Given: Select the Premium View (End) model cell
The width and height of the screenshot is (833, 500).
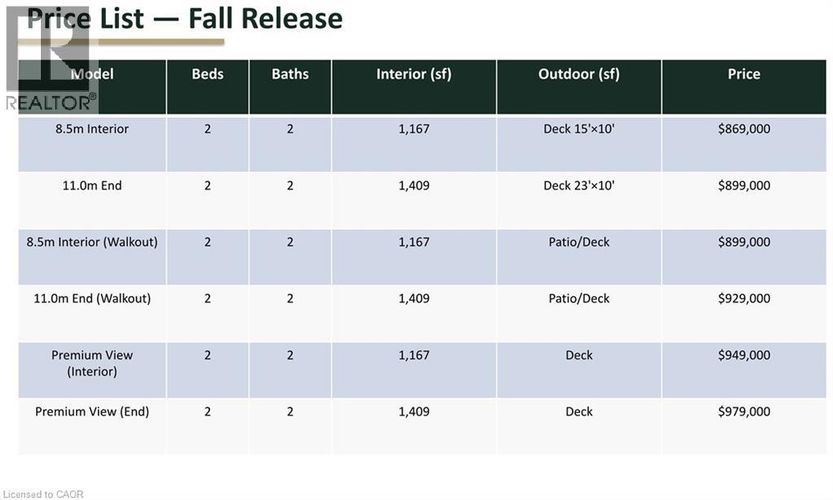Looking at the screenshot, I should click(x=92, y=411).
